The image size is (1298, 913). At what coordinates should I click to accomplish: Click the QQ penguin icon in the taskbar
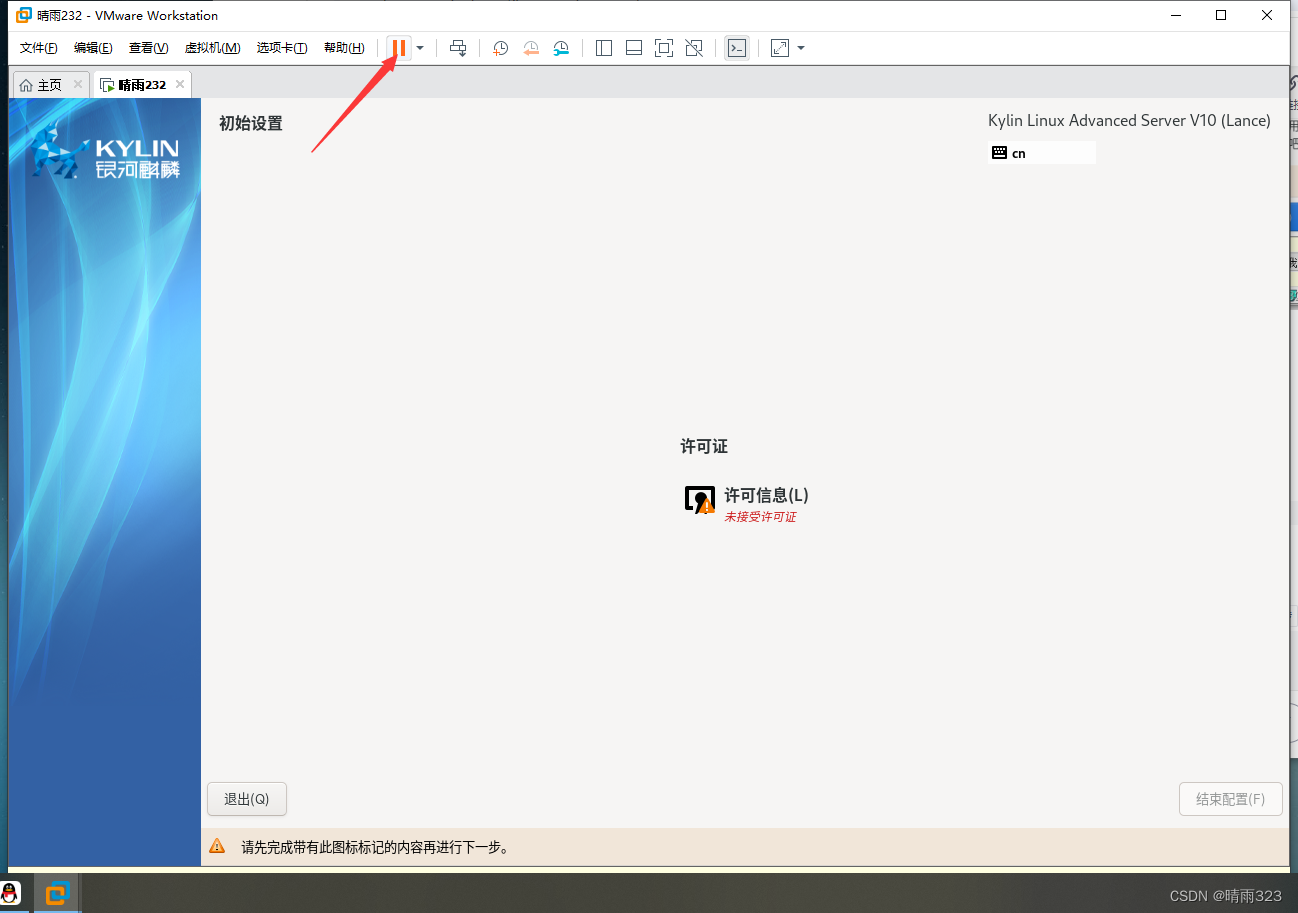[x=10, y=893]
